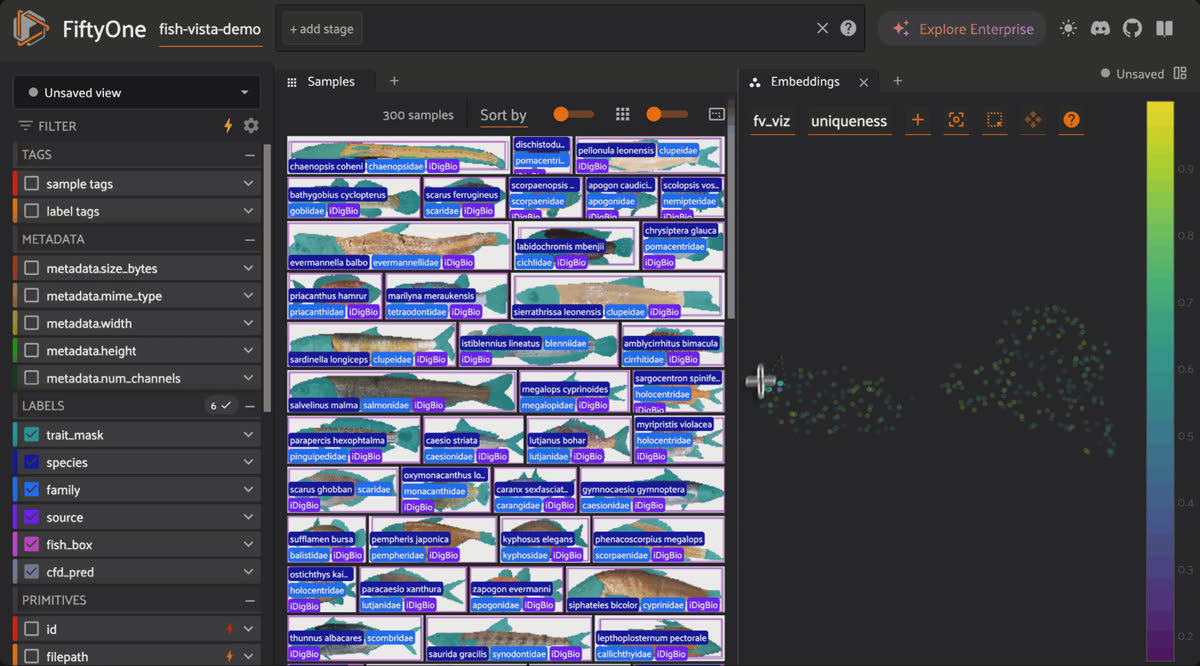Open the documentation book icon
Screen dimensions: 1200x666
[x=1164, y=29]
